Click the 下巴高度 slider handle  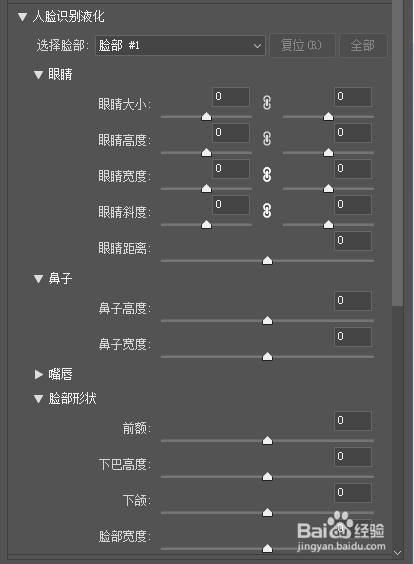pos(267,477)
